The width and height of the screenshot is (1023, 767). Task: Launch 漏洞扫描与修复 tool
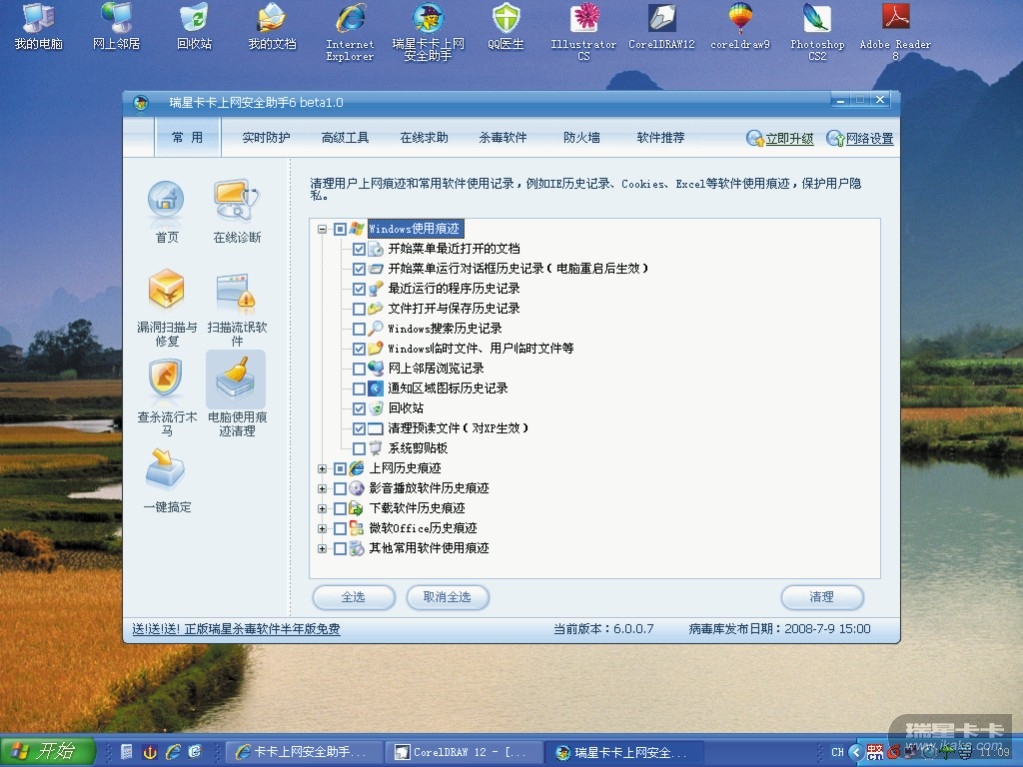(x=166, y=288)
